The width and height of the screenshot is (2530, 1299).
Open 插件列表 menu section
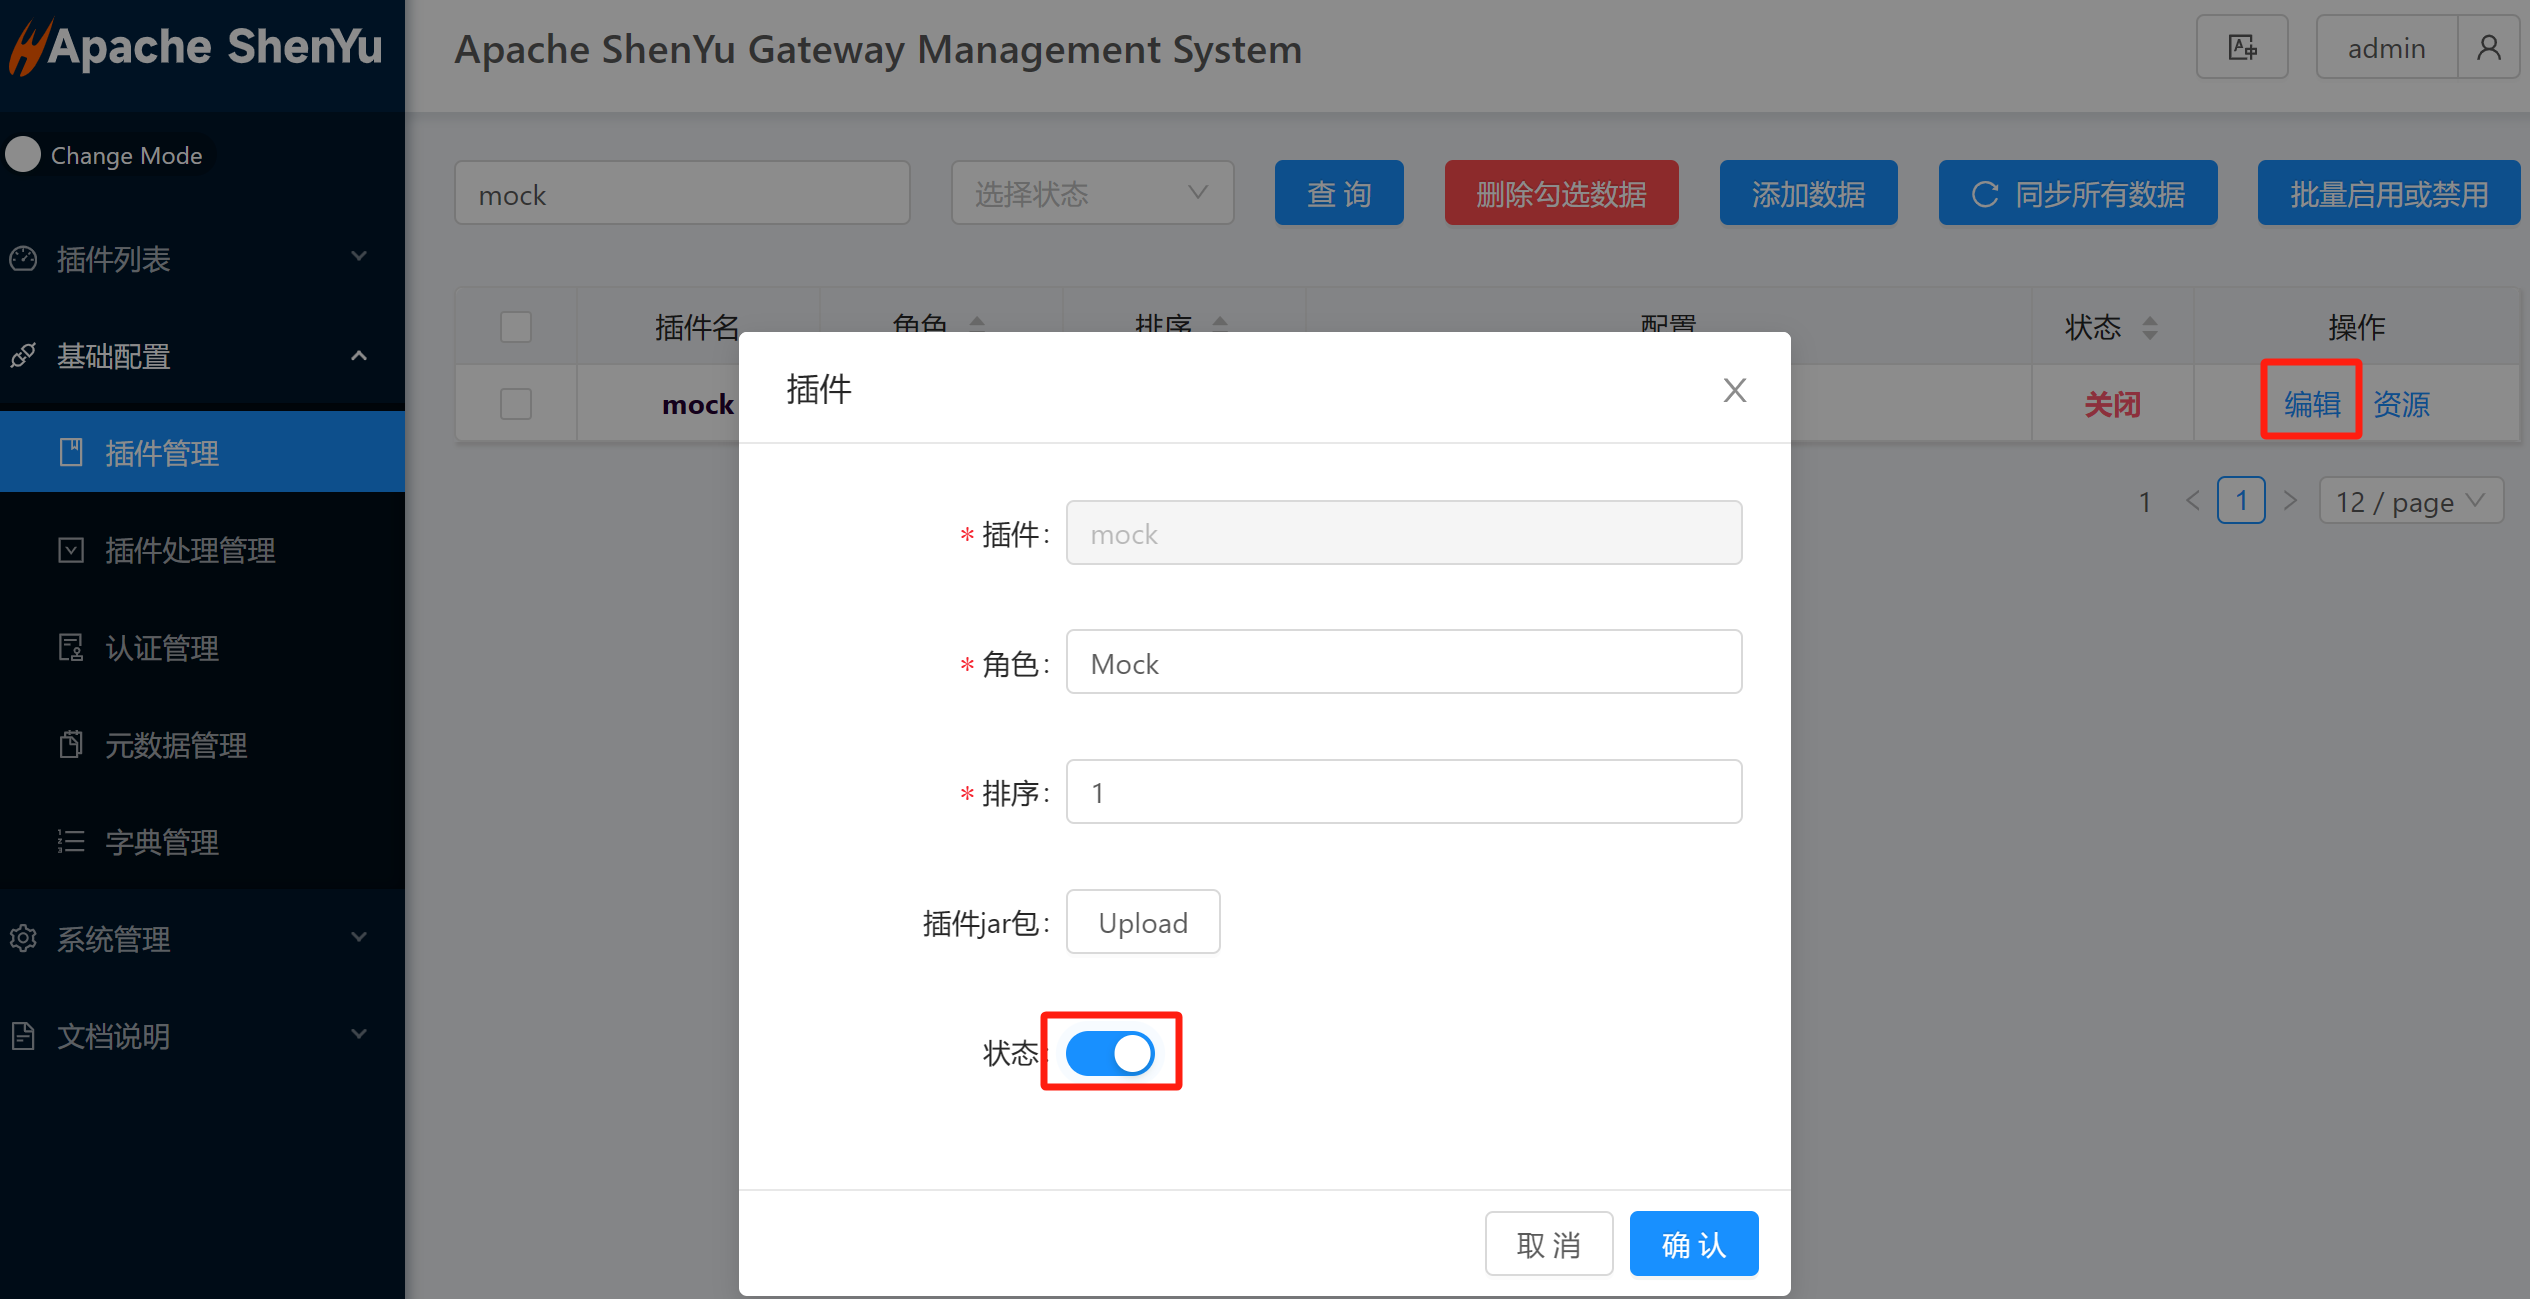(x=202, y=259)
